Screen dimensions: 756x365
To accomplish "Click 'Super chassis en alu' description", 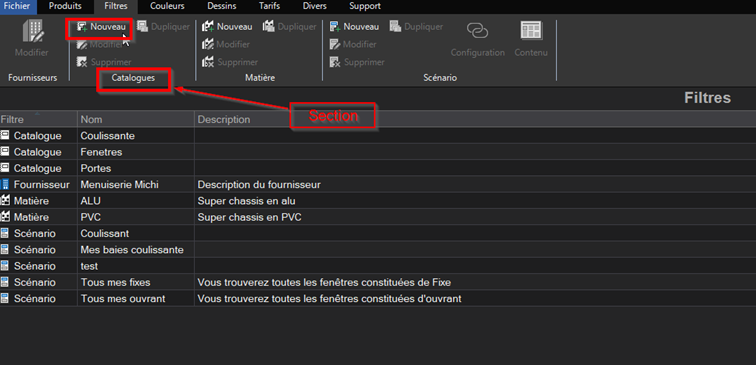I will pyautogui.click(x=246, y=201).
